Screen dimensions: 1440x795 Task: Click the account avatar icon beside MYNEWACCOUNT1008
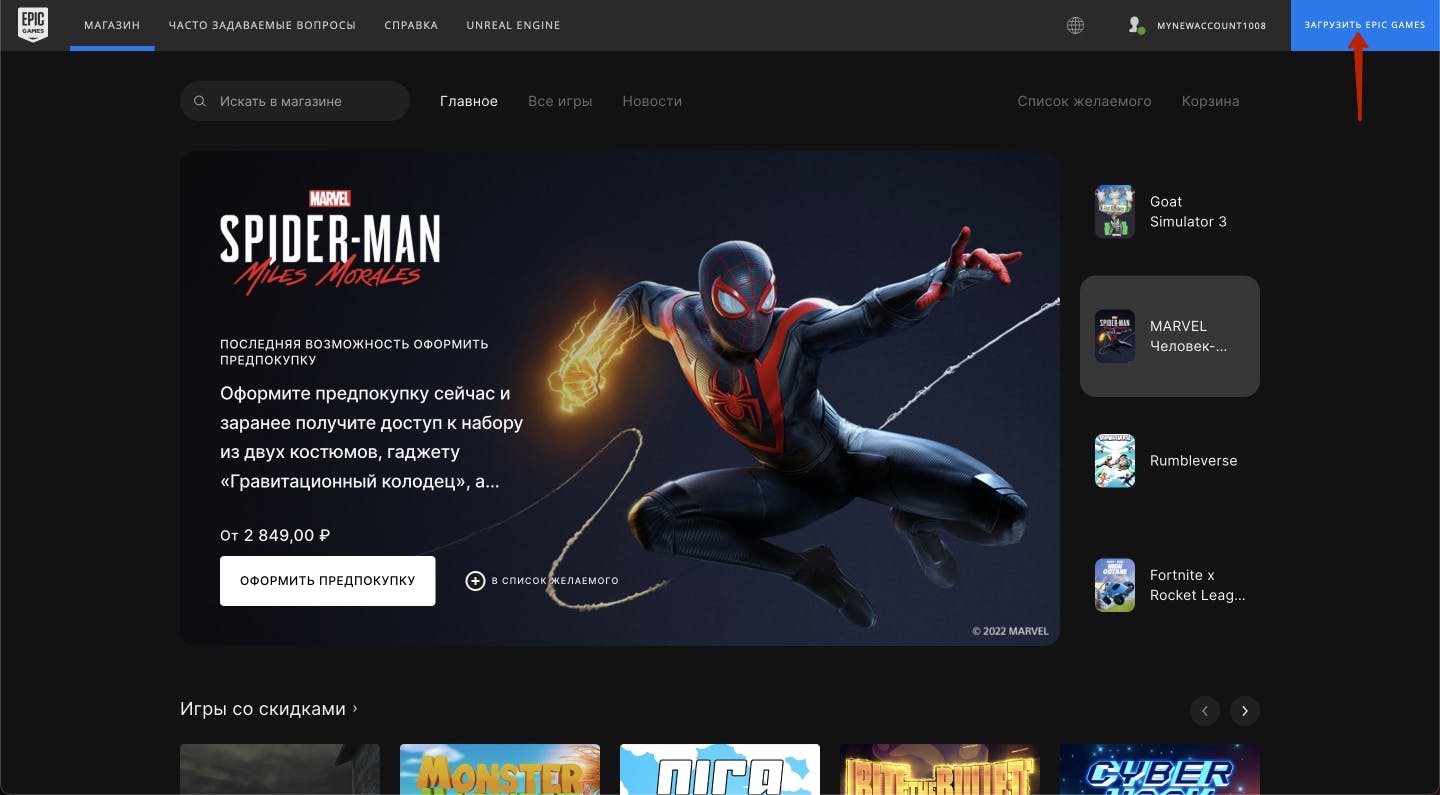(1136, 25)
